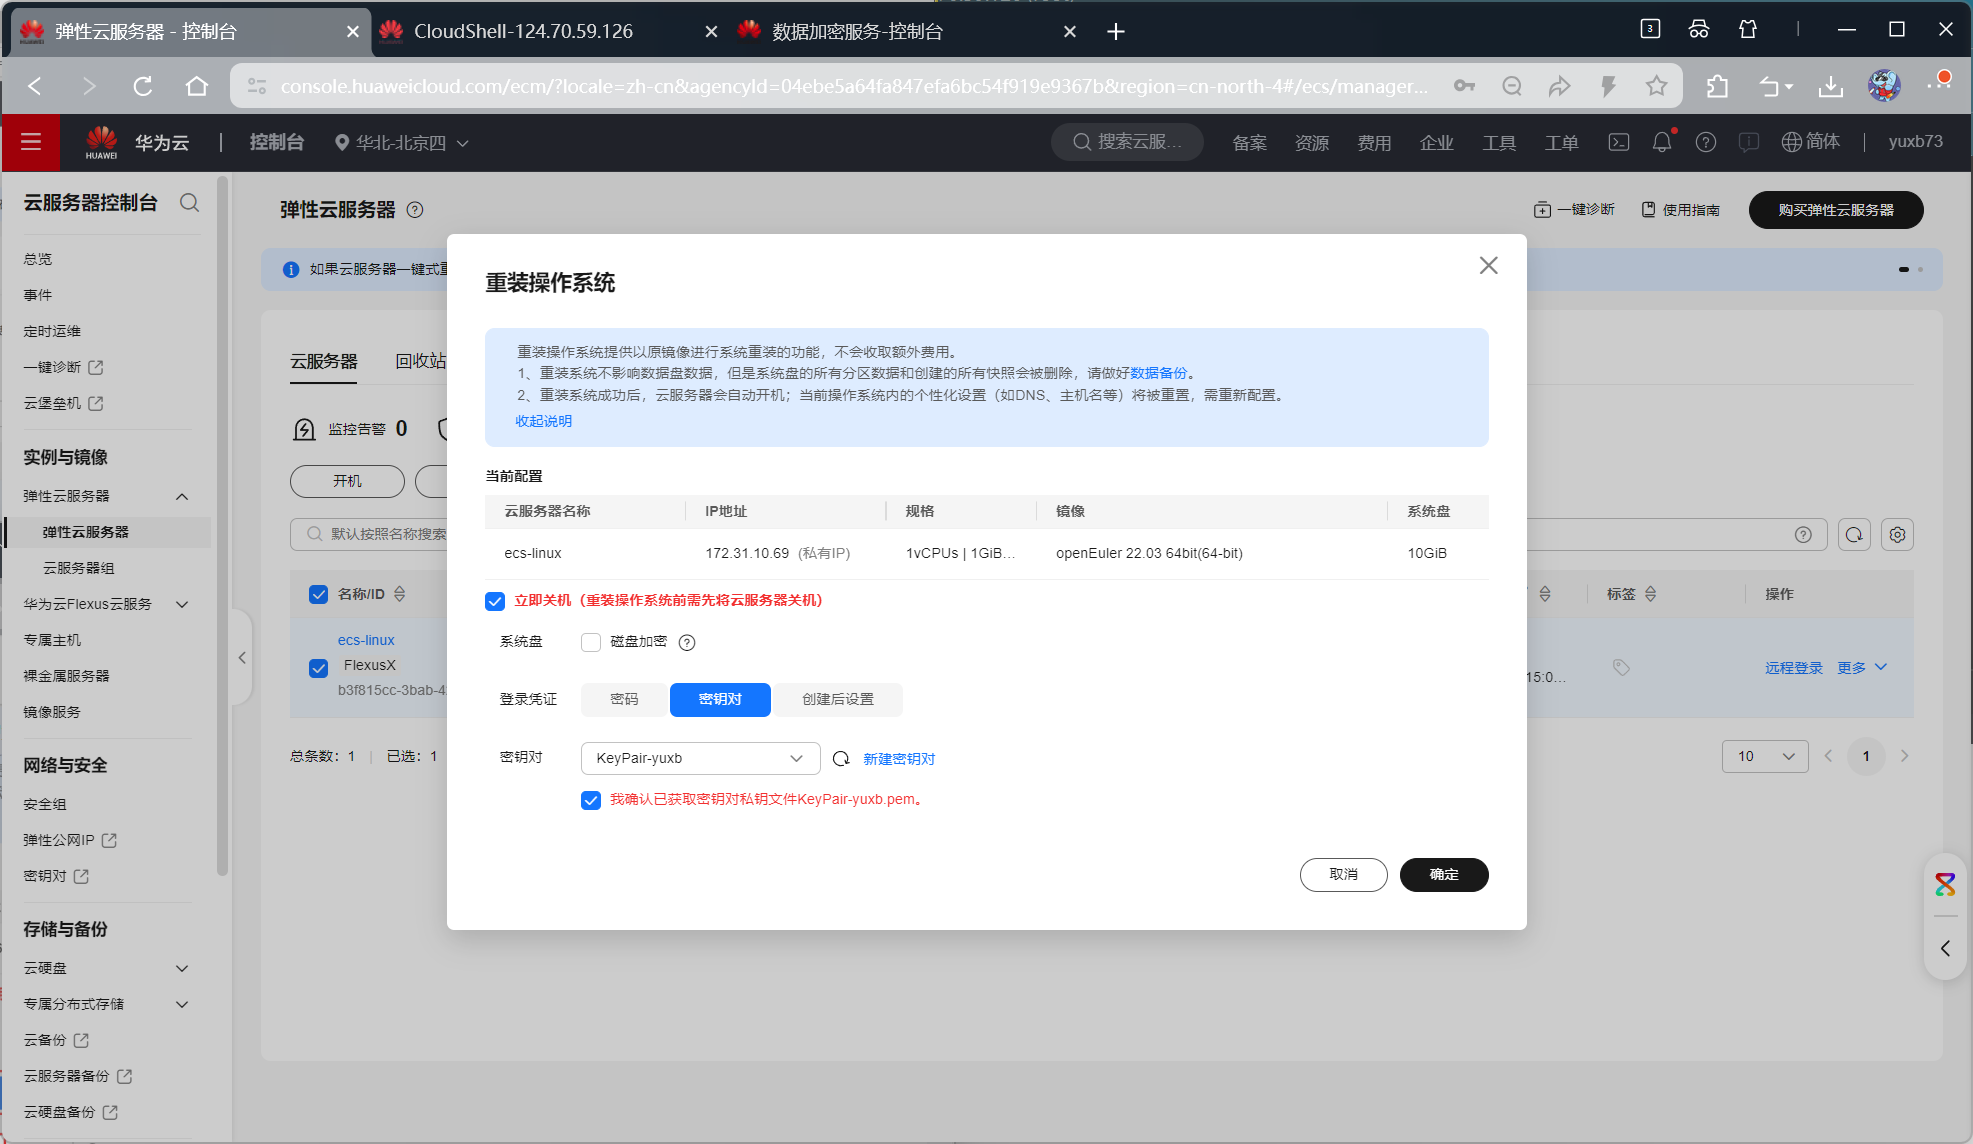
Task: Click the 新建密钥对 link
Action: 899,759
